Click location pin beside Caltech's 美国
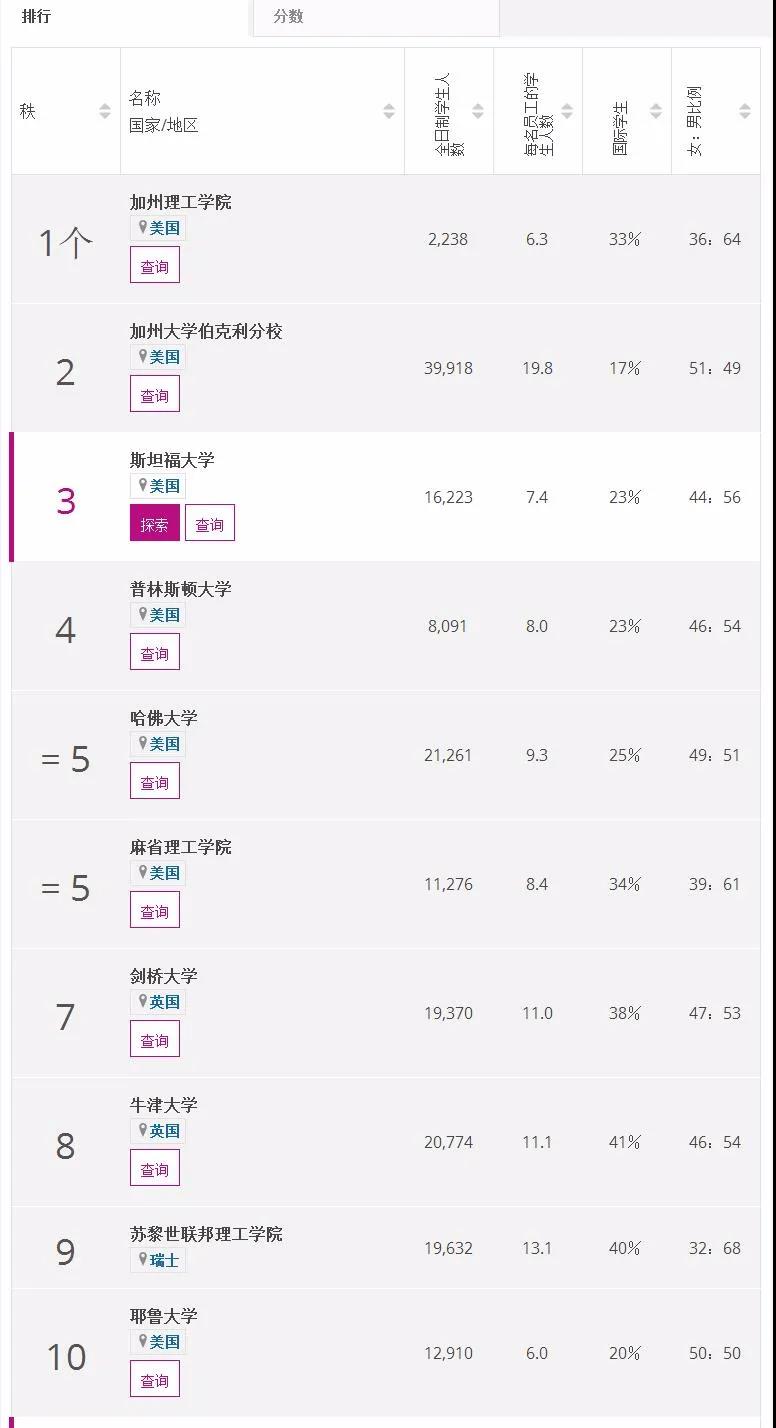The width and height of the screenshot is (776, 1428). point(143,228)
